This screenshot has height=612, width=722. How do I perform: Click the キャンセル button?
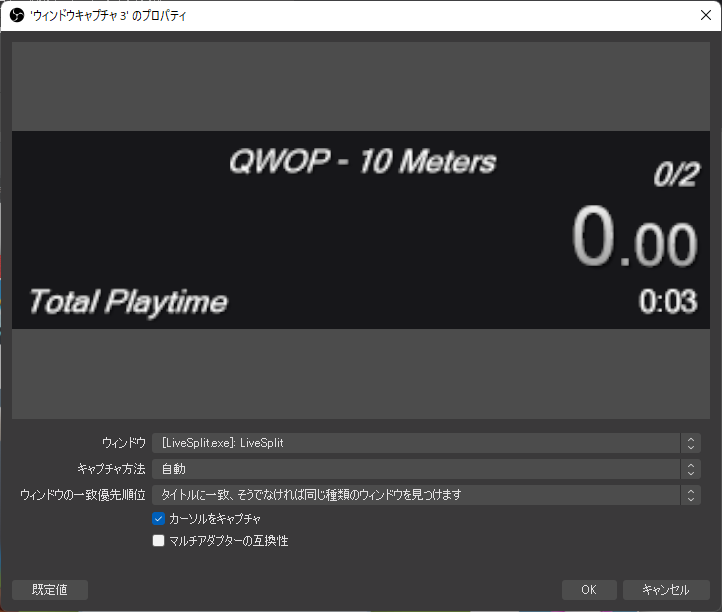(666, 590)
